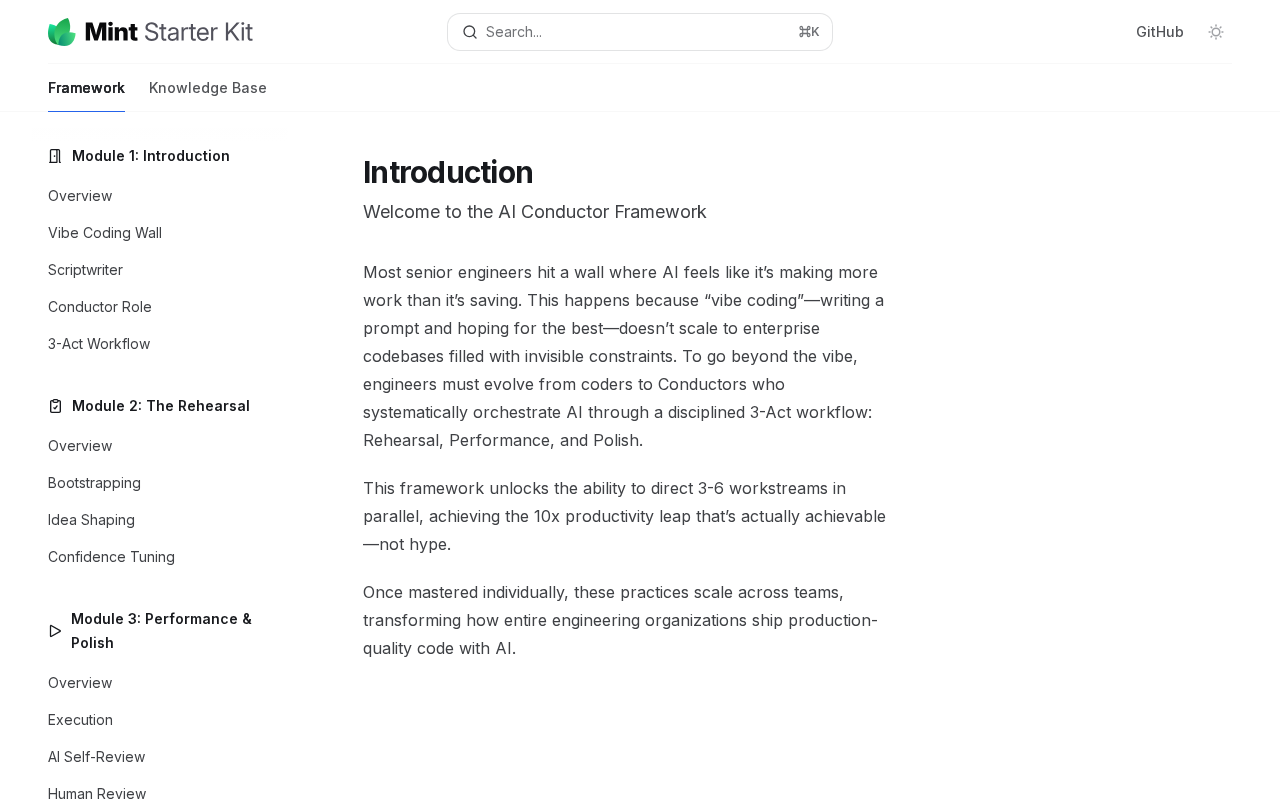Open the Conductor Role page
The height and width of the screenshot is (800, 1280).
100,307
